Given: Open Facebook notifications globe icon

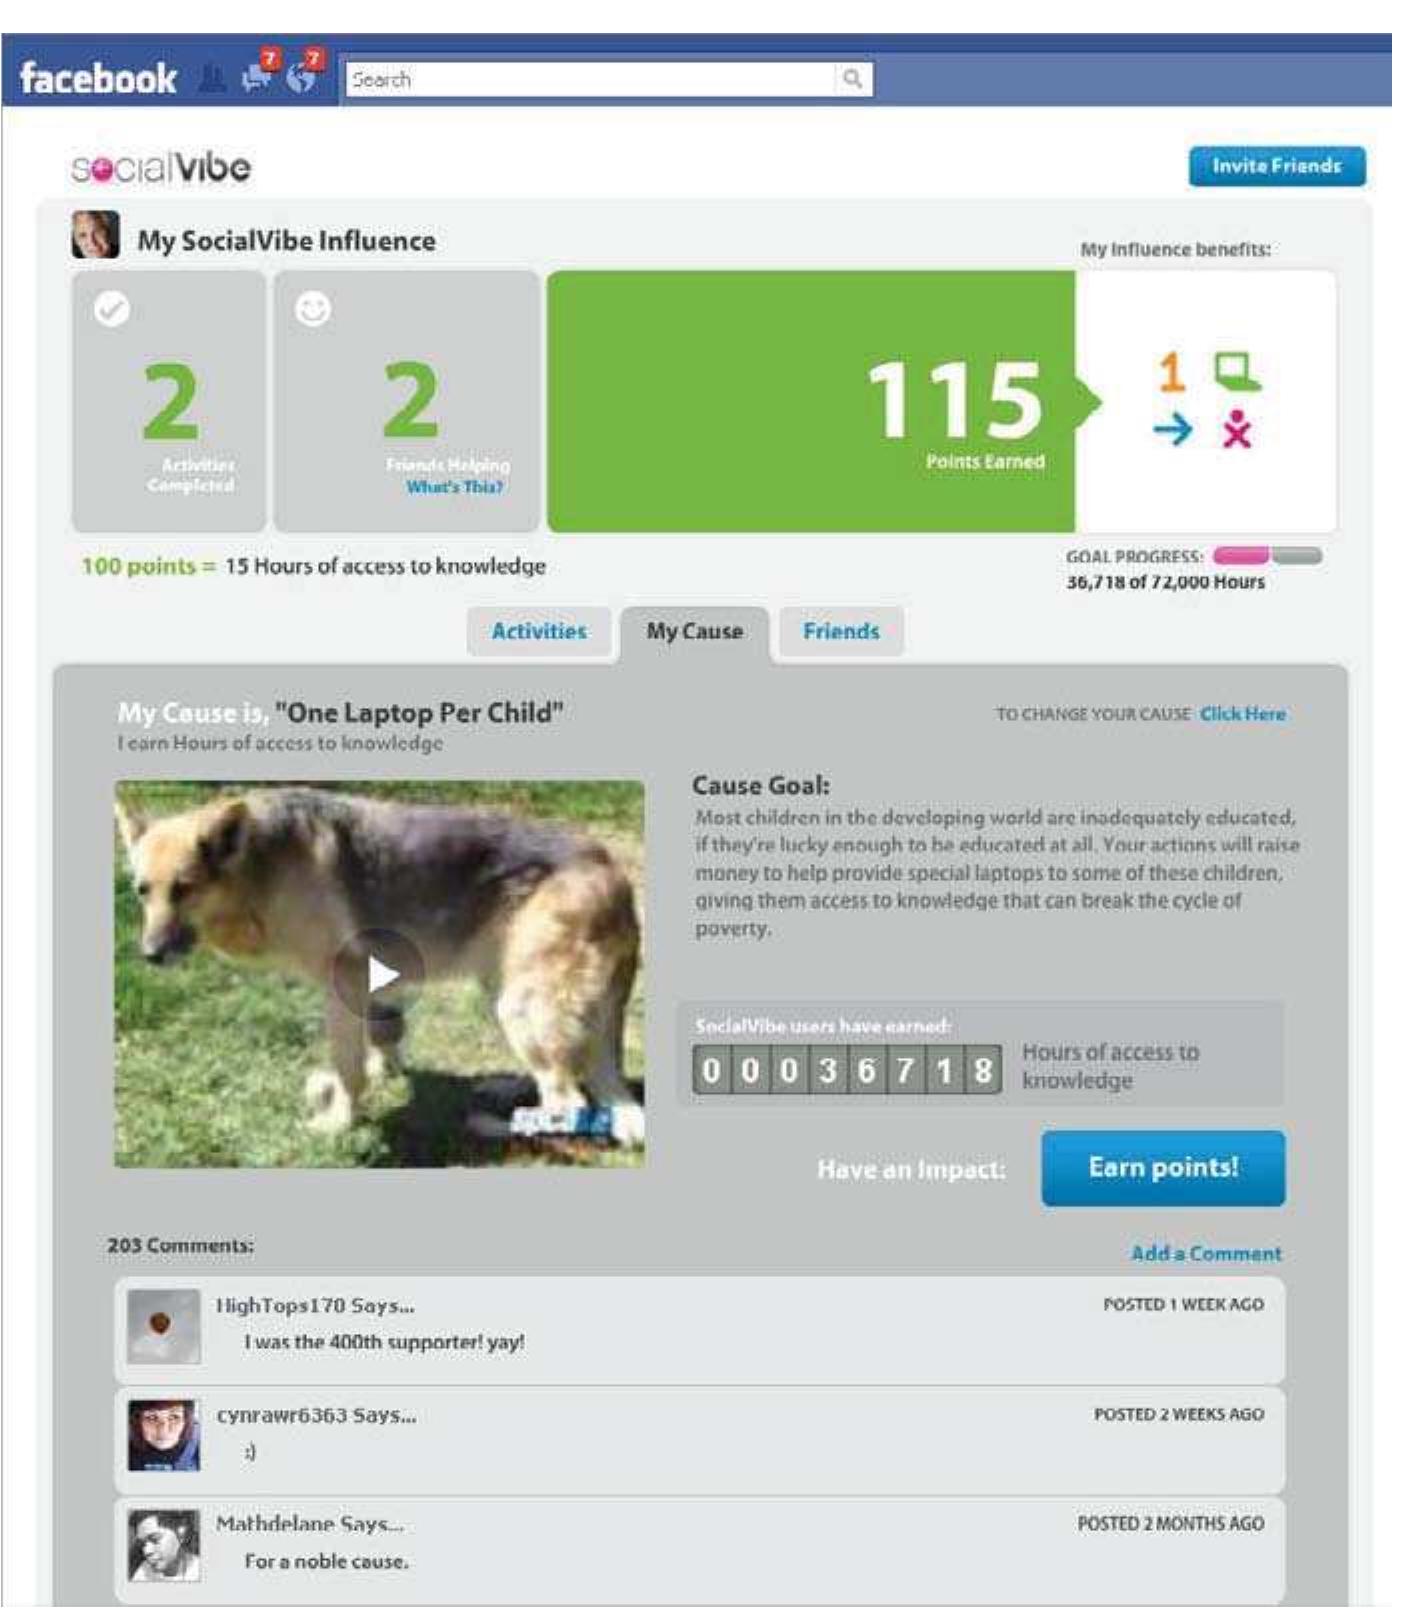Looking at the screenshot, I should pyautogui.click(x=304, y=73).
